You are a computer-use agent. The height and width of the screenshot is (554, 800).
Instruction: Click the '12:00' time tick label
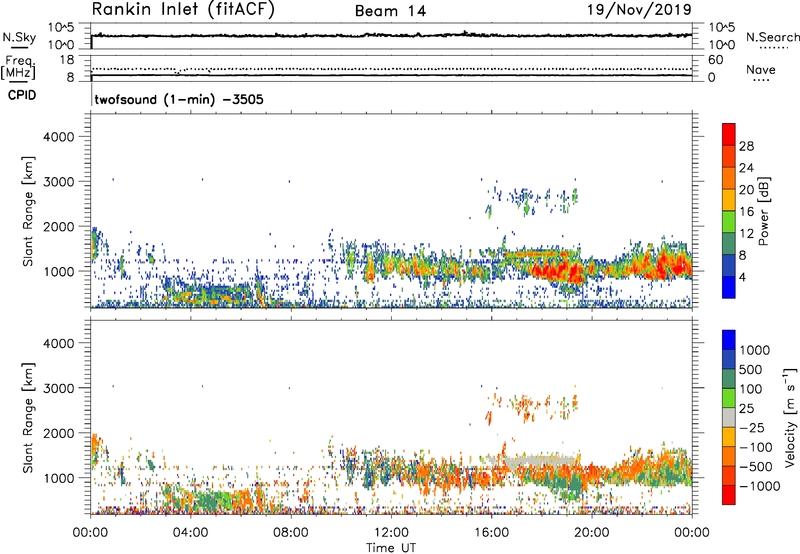click(x=391, y=533)
